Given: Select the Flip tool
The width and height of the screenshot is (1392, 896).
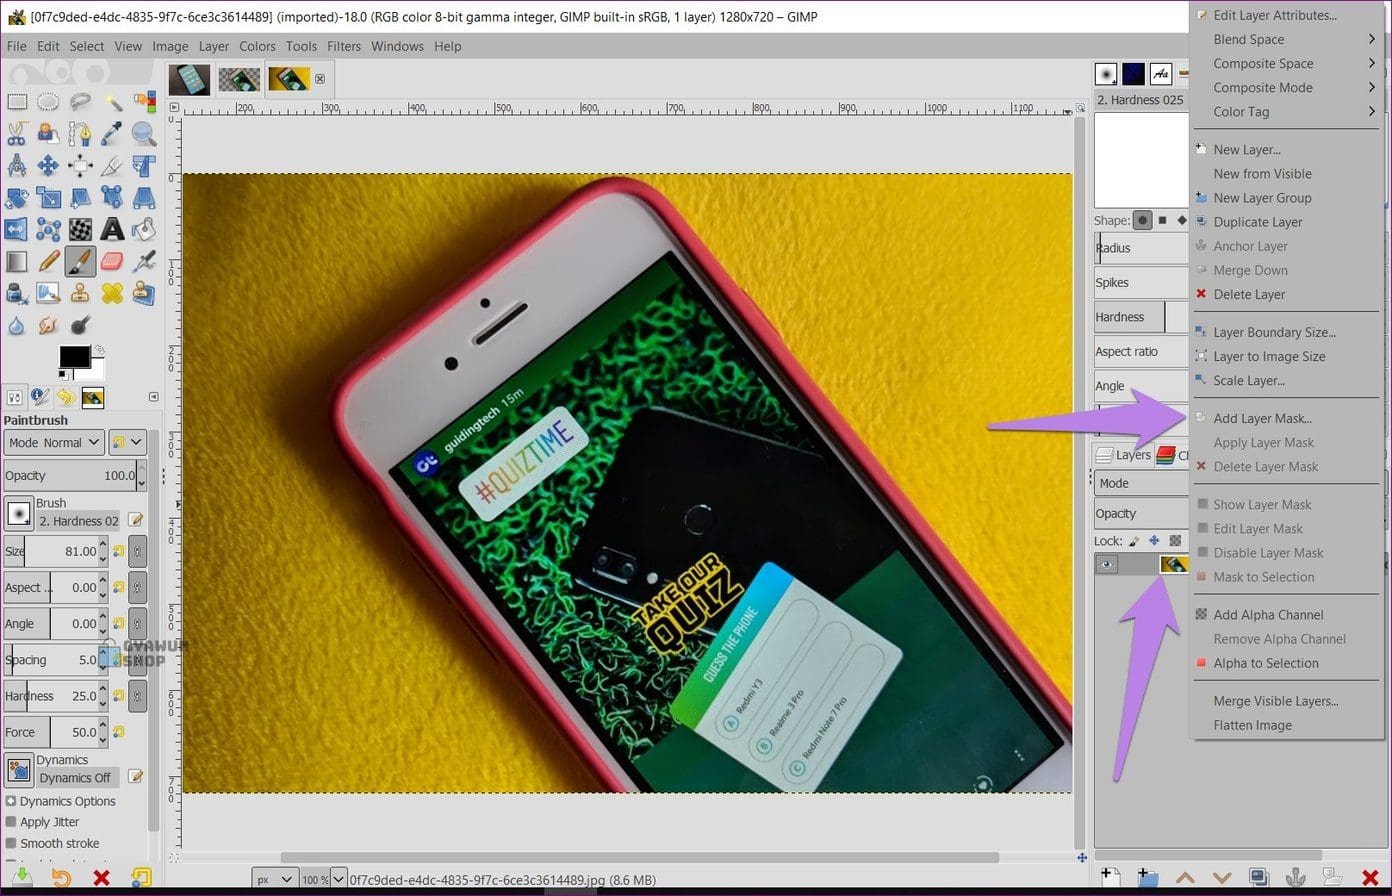Looking at the screenshot, I should click(17, 230).
